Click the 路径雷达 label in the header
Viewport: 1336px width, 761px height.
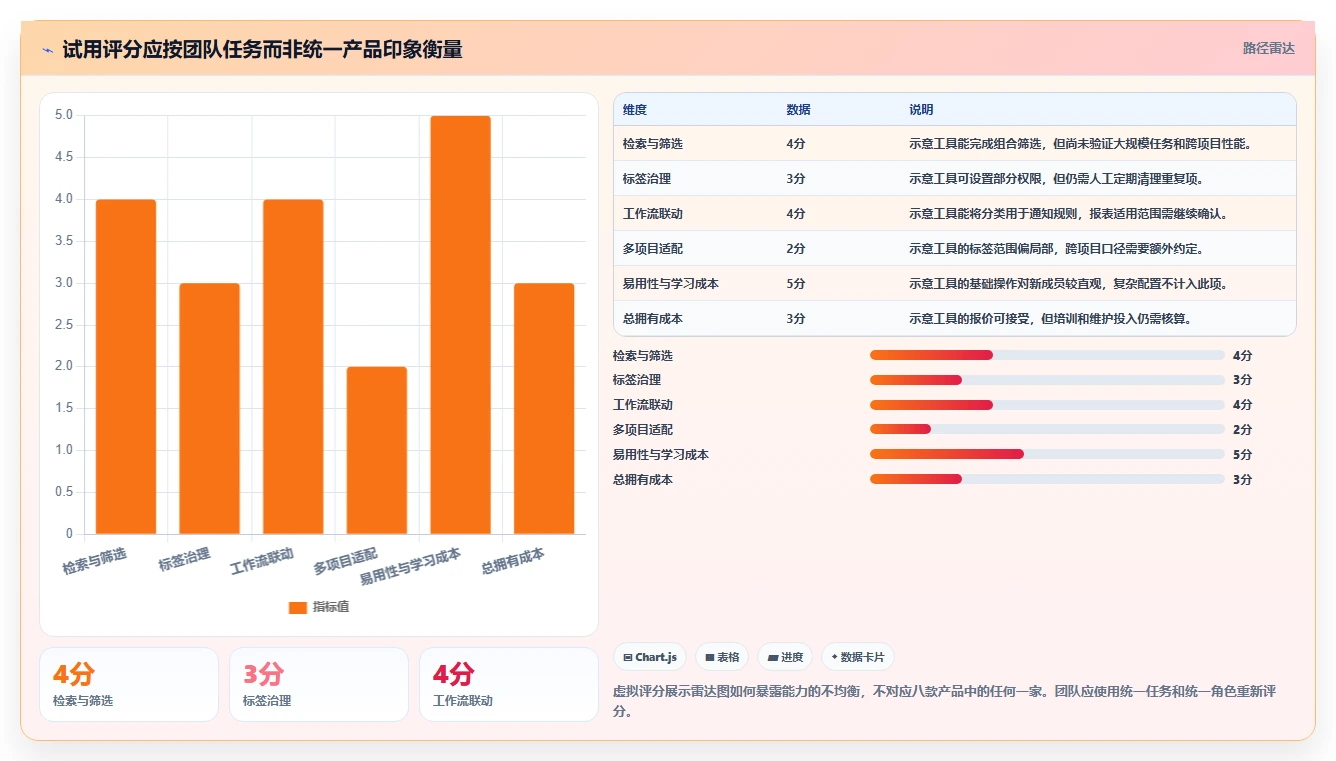[1269, 48]
